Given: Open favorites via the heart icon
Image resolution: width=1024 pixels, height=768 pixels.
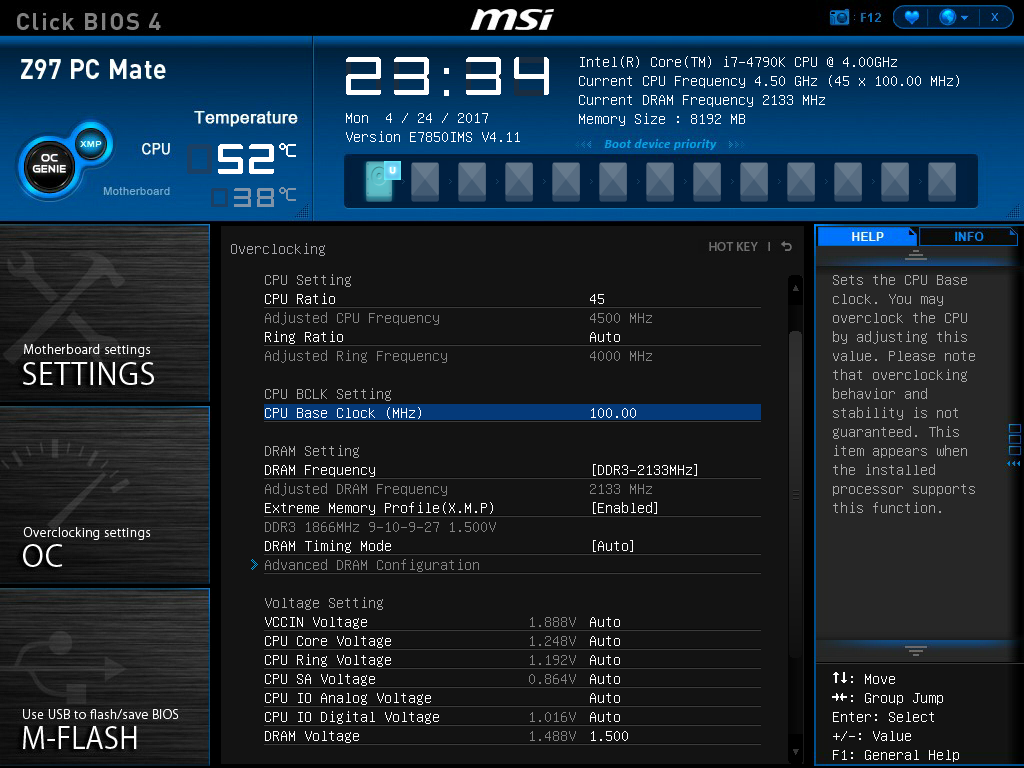Looking at the screenshot, I should [x=912, y=17].
